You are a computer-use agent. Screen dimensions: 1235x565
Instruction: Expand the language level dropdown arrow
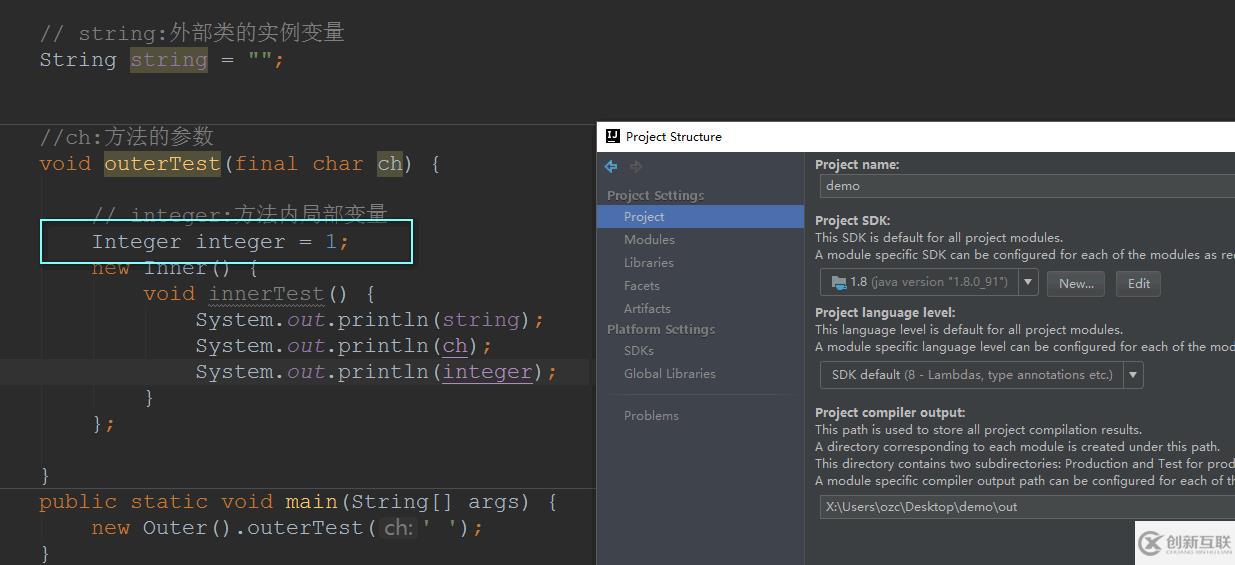(x=1133, y=375)
